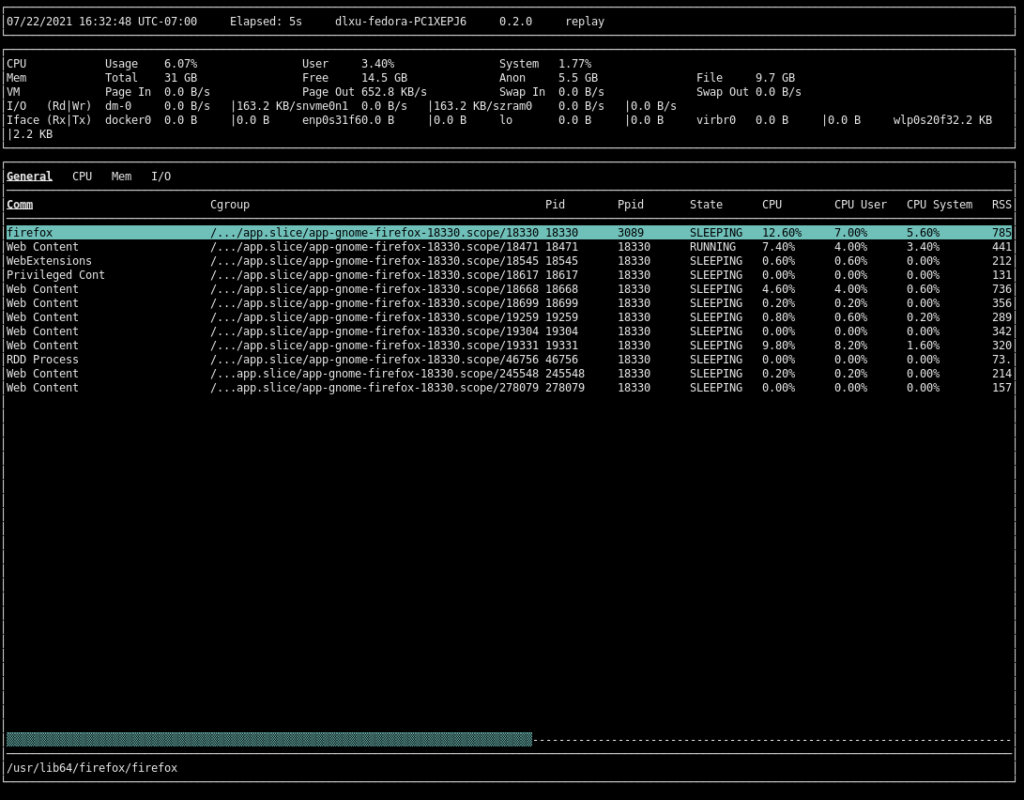Image resolution: width=1024 pixels, height=800 pixels.
Task: Sort by the CPU System column header
Action: coord(939,204)
